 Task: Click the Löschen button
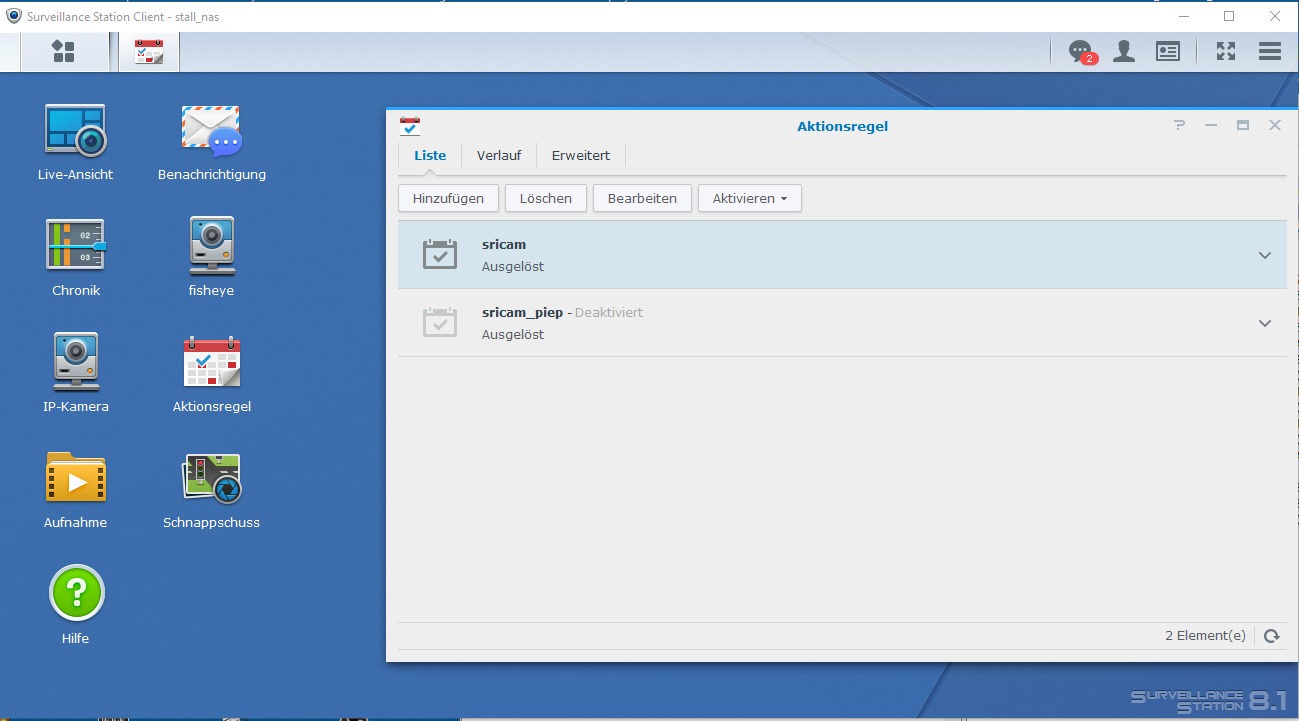point(546,198)
